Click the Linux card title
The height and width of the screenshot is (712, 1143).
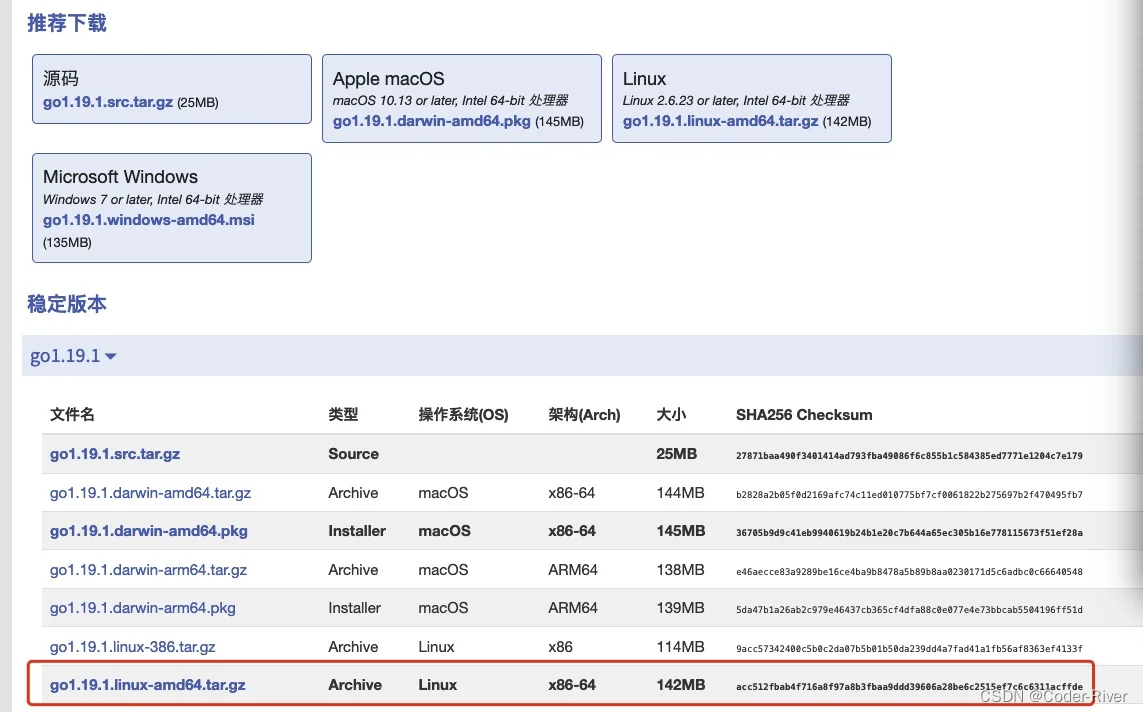point(644,79)
